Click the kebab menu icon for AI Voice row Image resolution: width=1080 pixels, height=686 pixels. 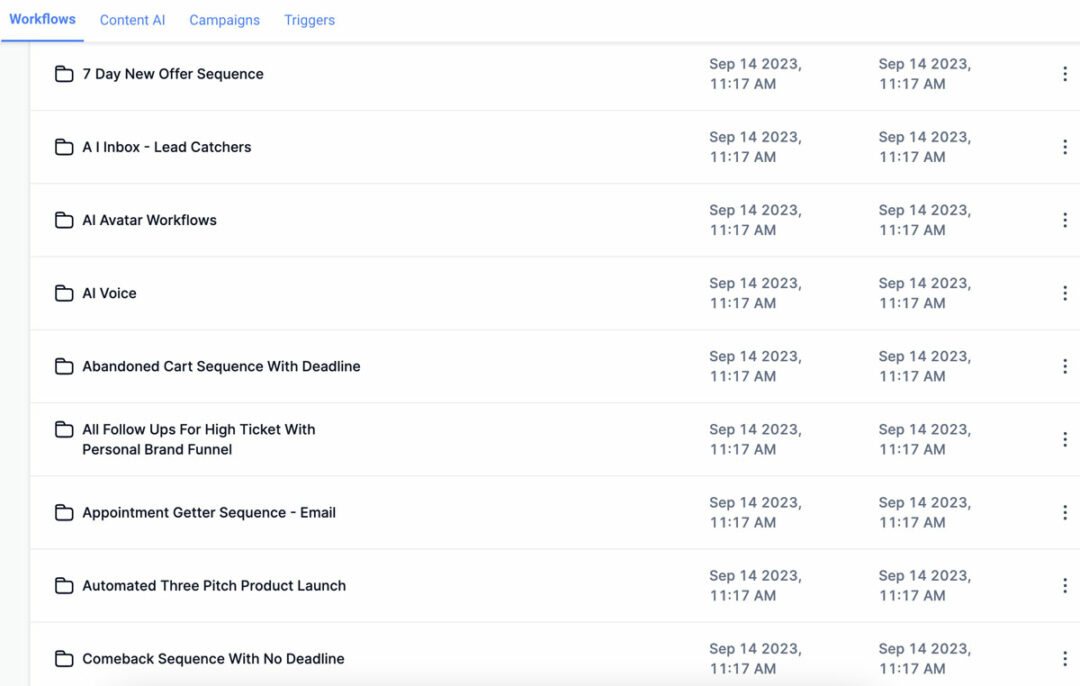pos(1064,293)
